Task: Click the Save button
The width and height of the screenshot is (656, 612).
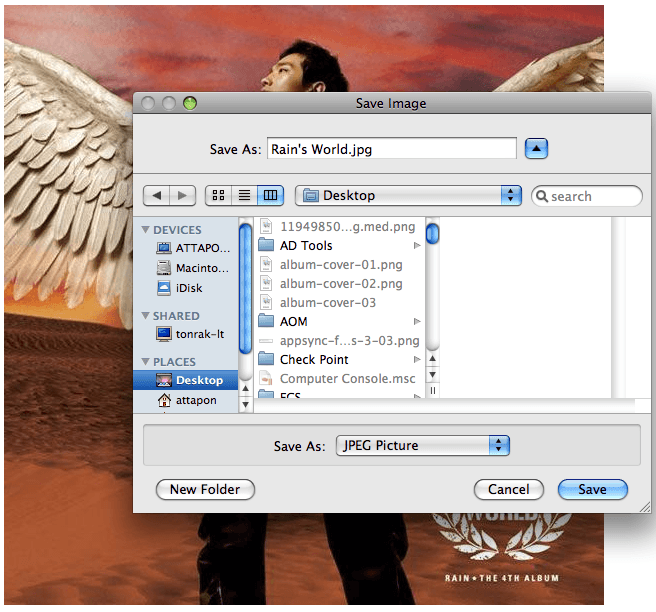Action: click(592, 489)
